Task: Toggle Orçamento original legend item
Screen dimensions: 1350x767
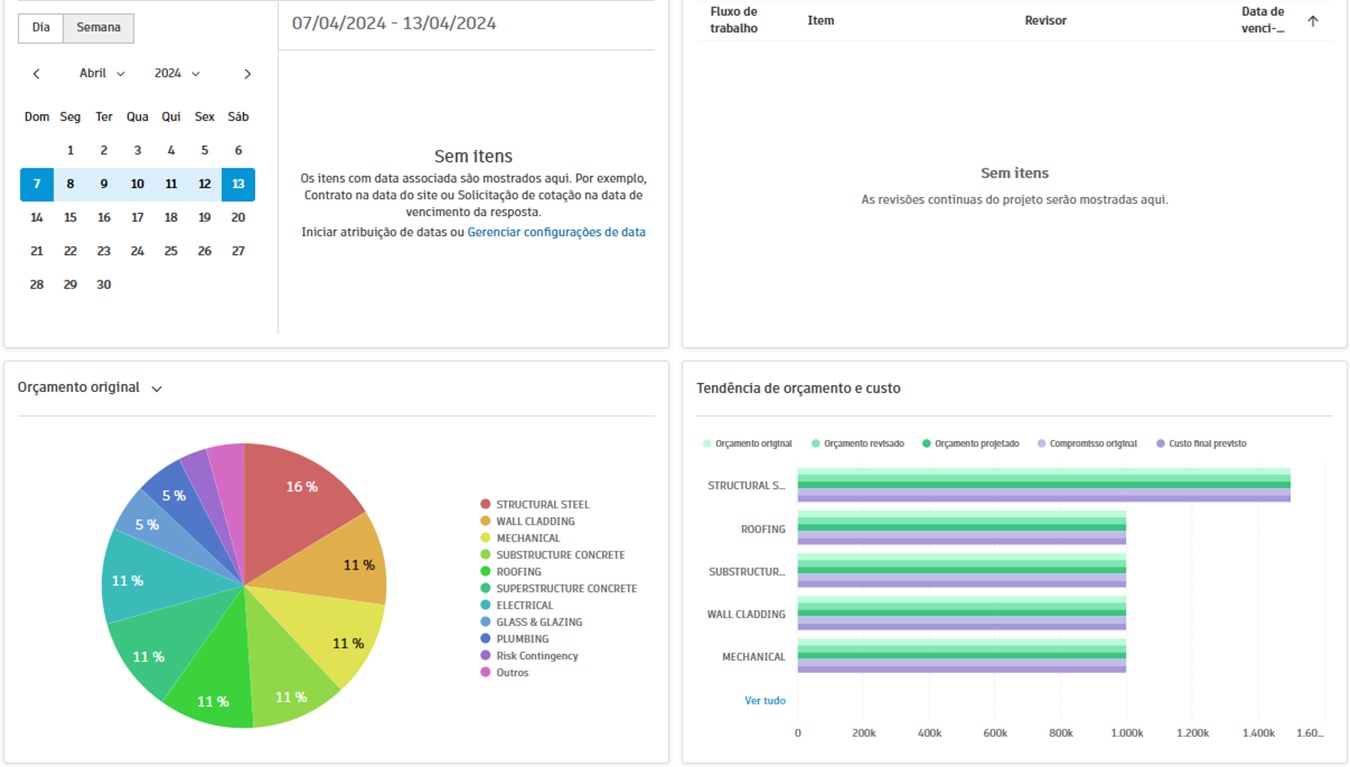Action: coord(748,444)
